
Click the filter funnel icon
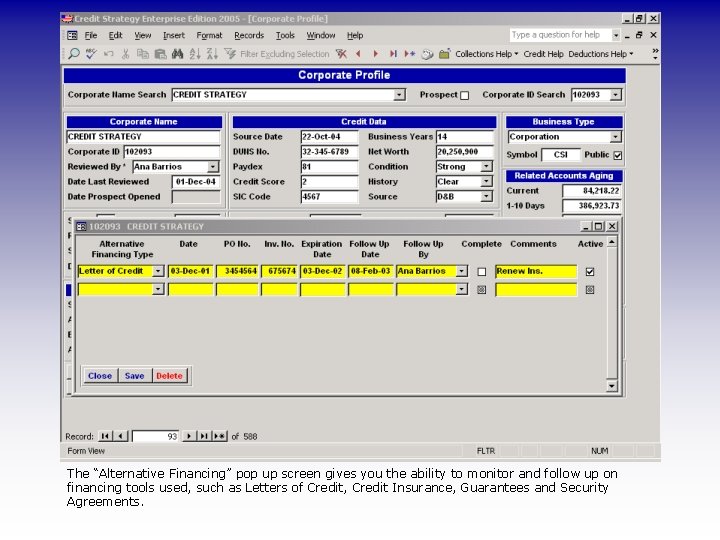[x=230, y=54]
